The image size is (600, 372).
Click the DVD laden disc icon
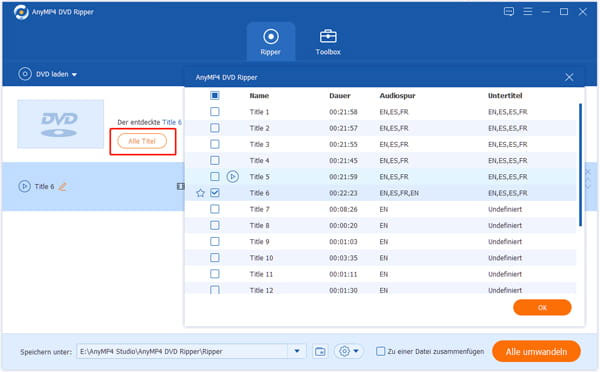[x=25, y=74]
